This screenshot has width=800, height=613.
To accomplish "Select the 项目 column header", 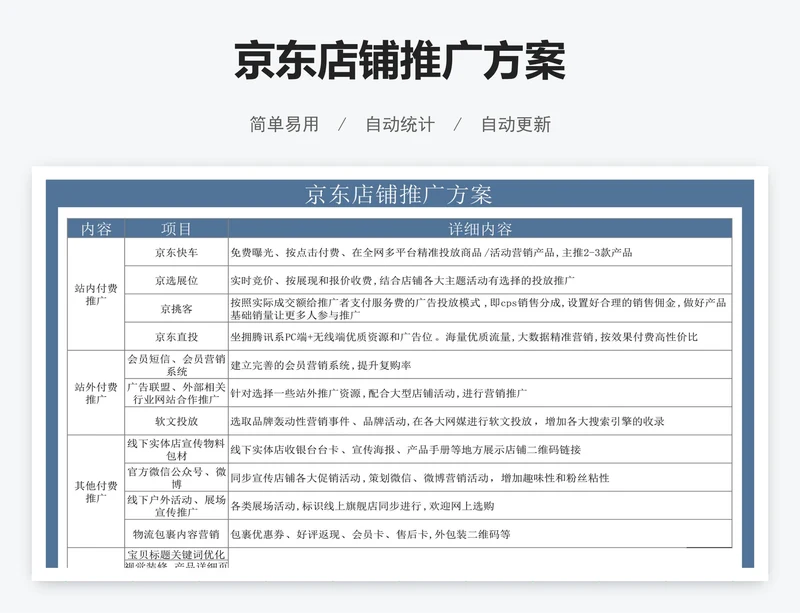I will click(177, 229).
